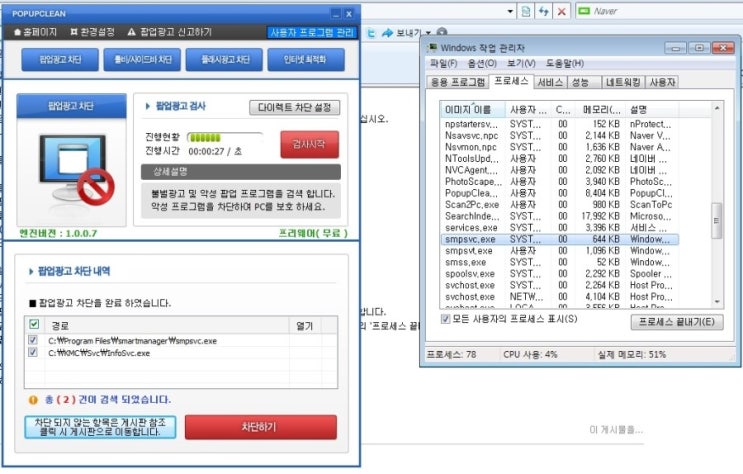
Task: Select smpsvt.exe process row
Action: [559, 251]
